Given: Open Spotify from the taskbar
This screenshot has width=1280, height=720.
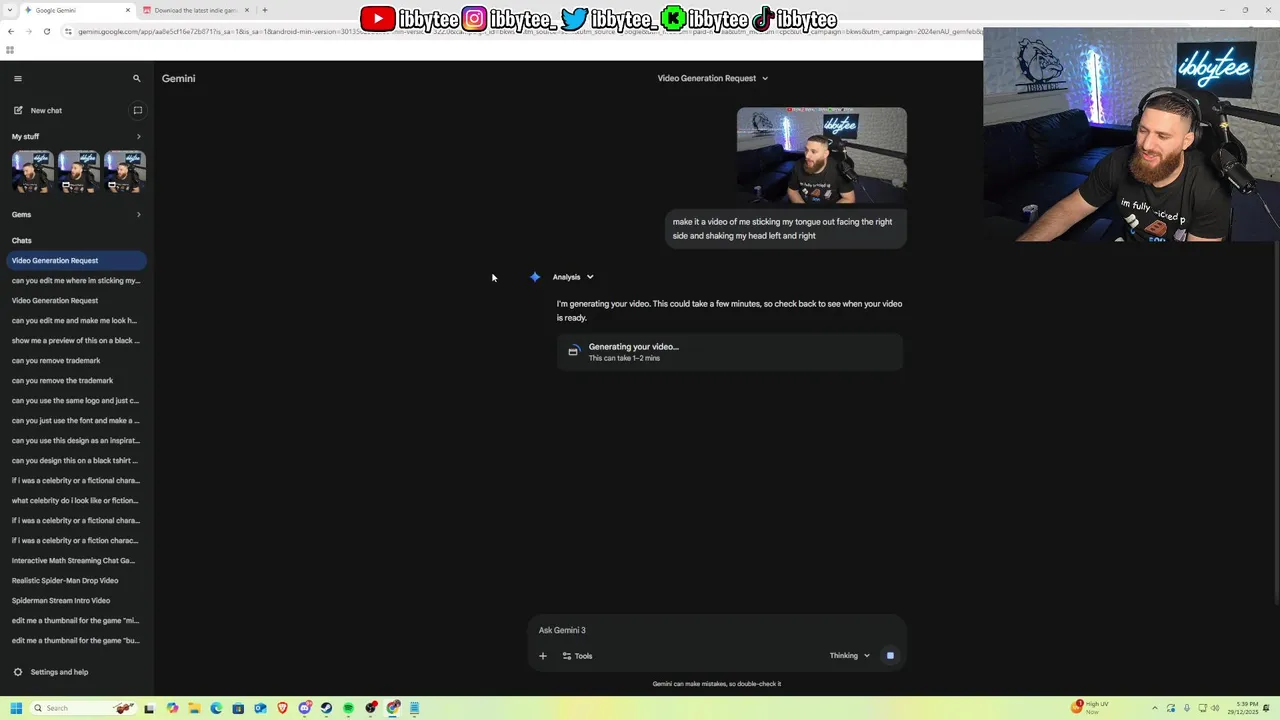Looking at the screenshot, I should click(348, 708).
